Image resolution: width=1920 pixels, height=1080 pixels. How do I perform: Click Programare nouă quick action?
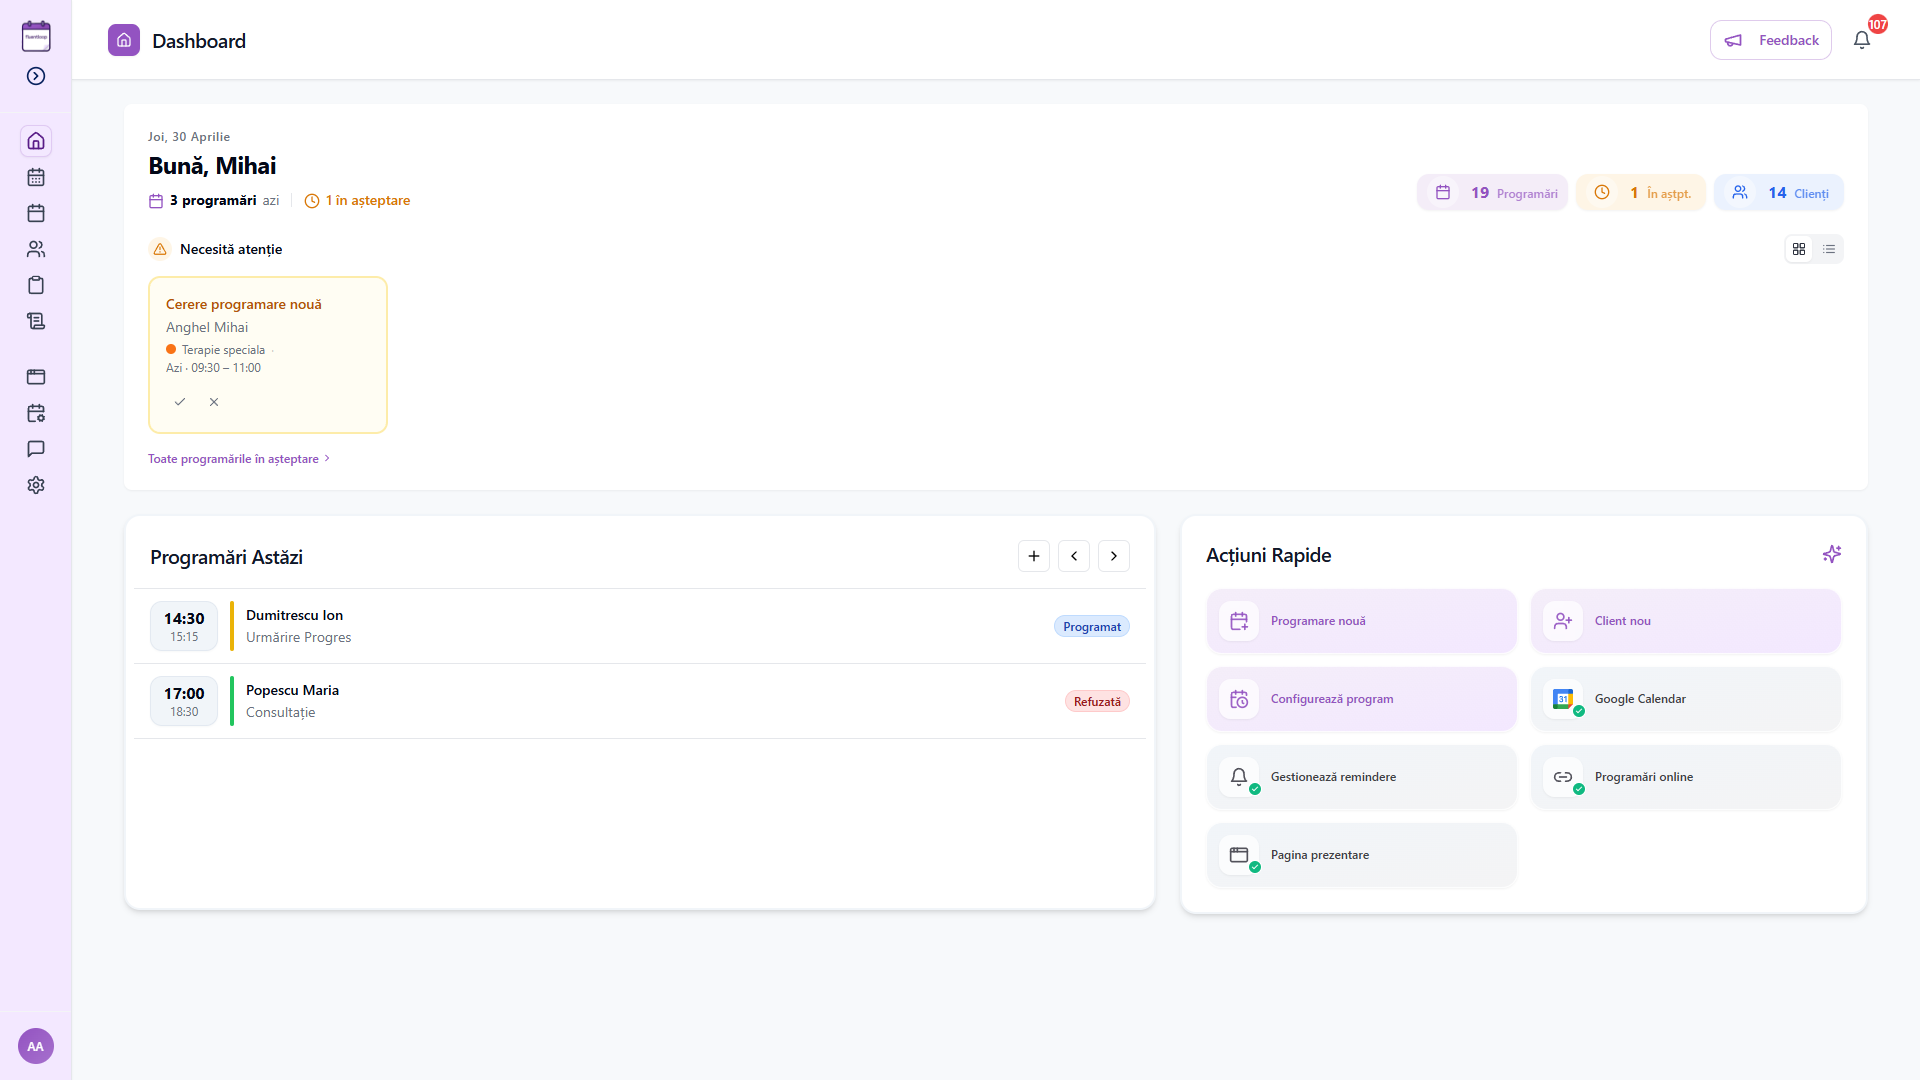click(x=1362, y=621)
